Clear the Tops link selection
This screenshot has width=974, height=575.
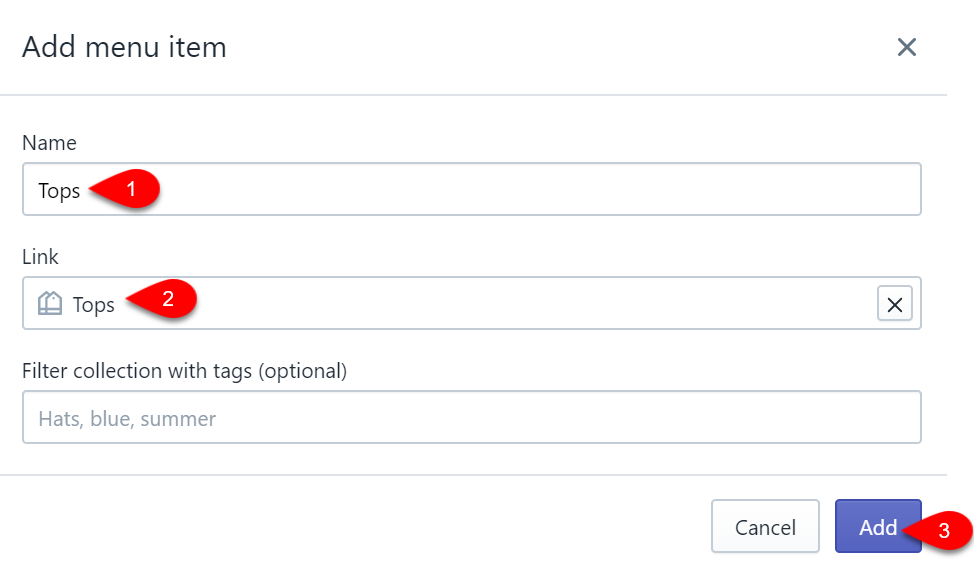tap(894, 304)
